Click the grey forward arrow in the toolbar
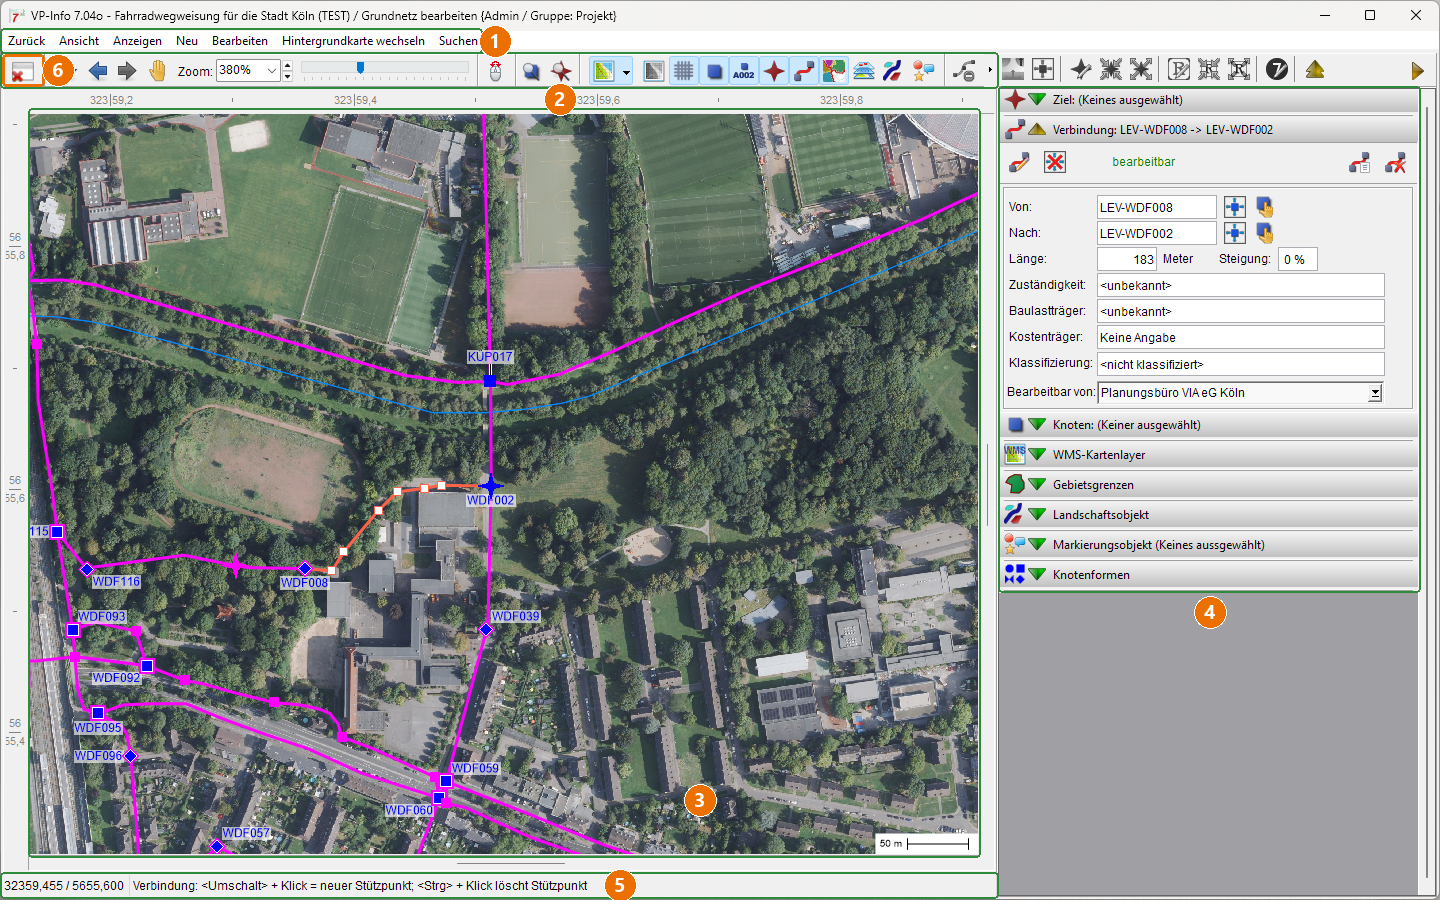Screen dimensions: 1440x900 (127, 71)
